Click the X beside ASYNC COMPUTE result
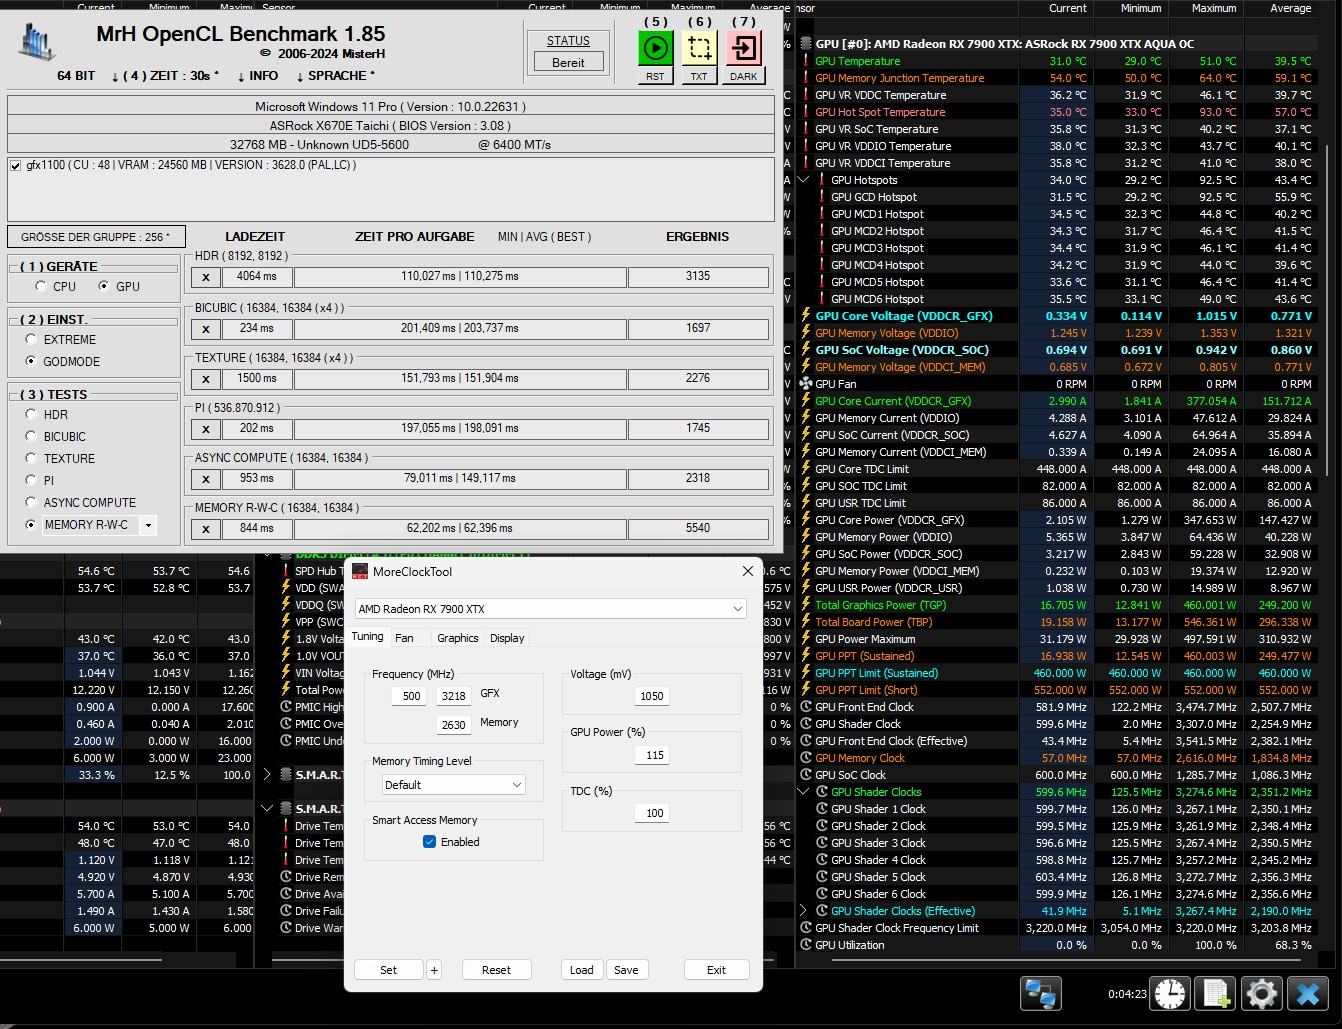The height and width of the screenshot is (1029, 1342). coord(206,479)
